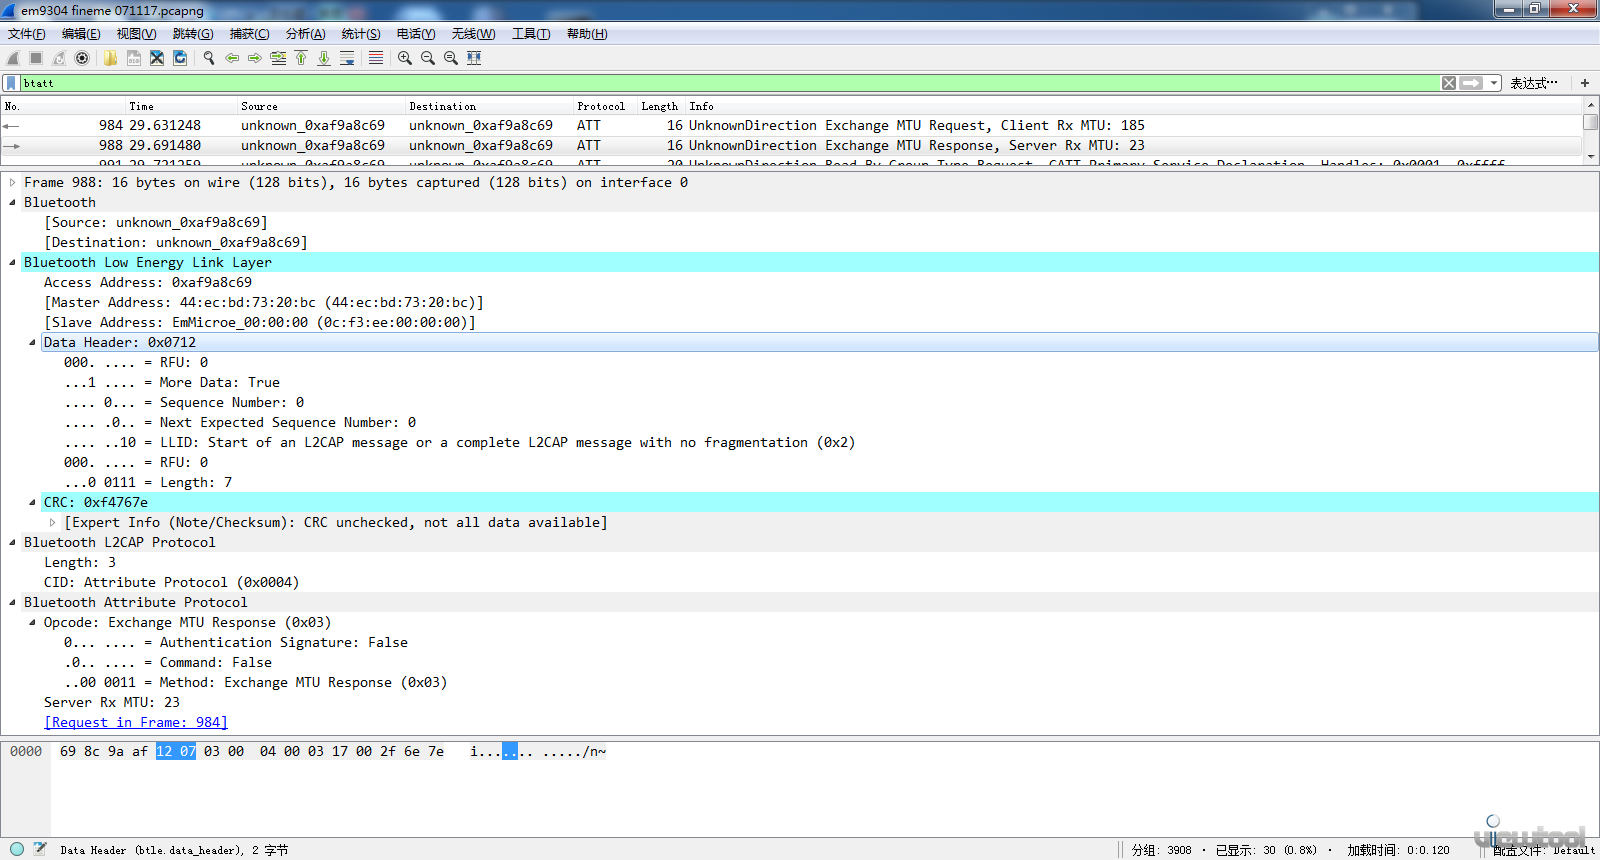
Task: Toggle packet list colorize rules icon
Action: (376, 58)
